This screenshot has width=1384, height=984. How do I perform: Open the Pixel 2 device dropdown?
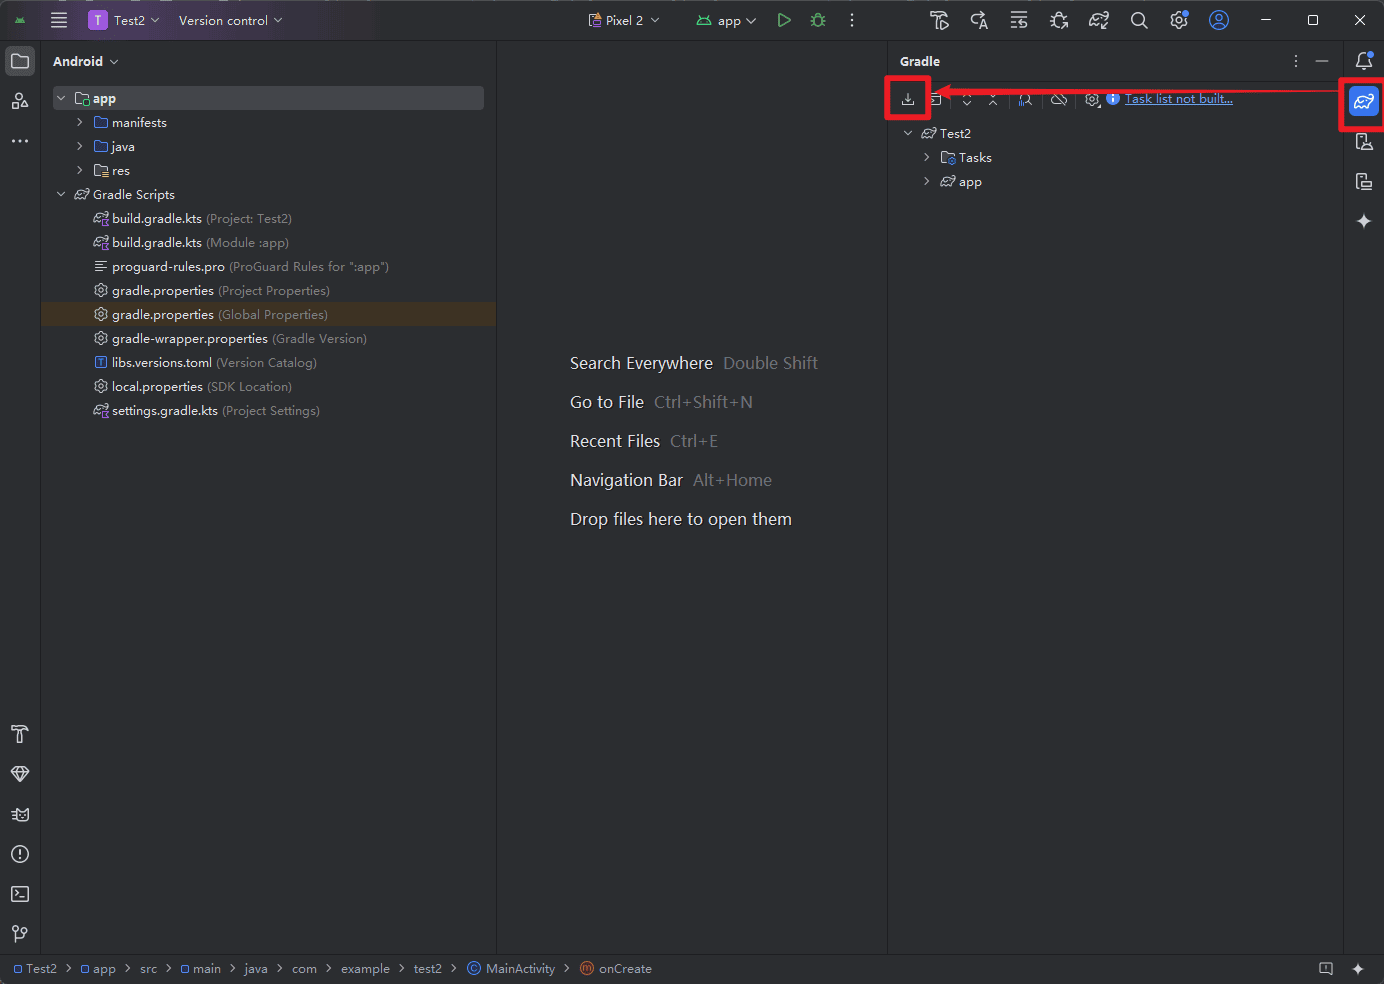point(624,20)
